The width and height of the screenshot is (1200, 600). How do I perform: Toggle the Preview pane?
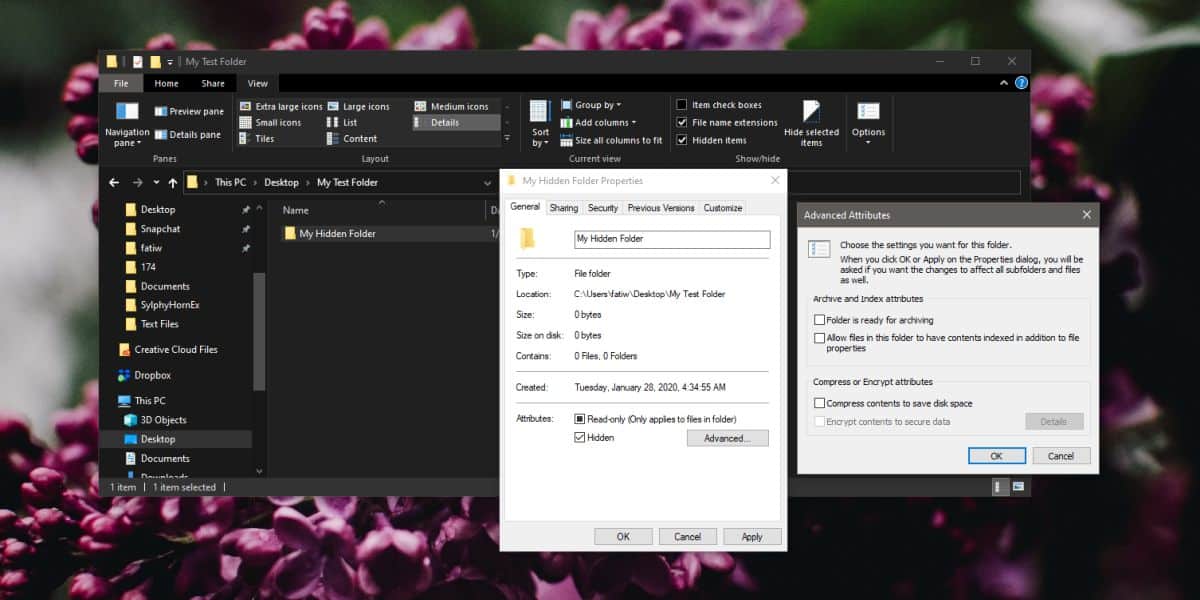(189, 112)
